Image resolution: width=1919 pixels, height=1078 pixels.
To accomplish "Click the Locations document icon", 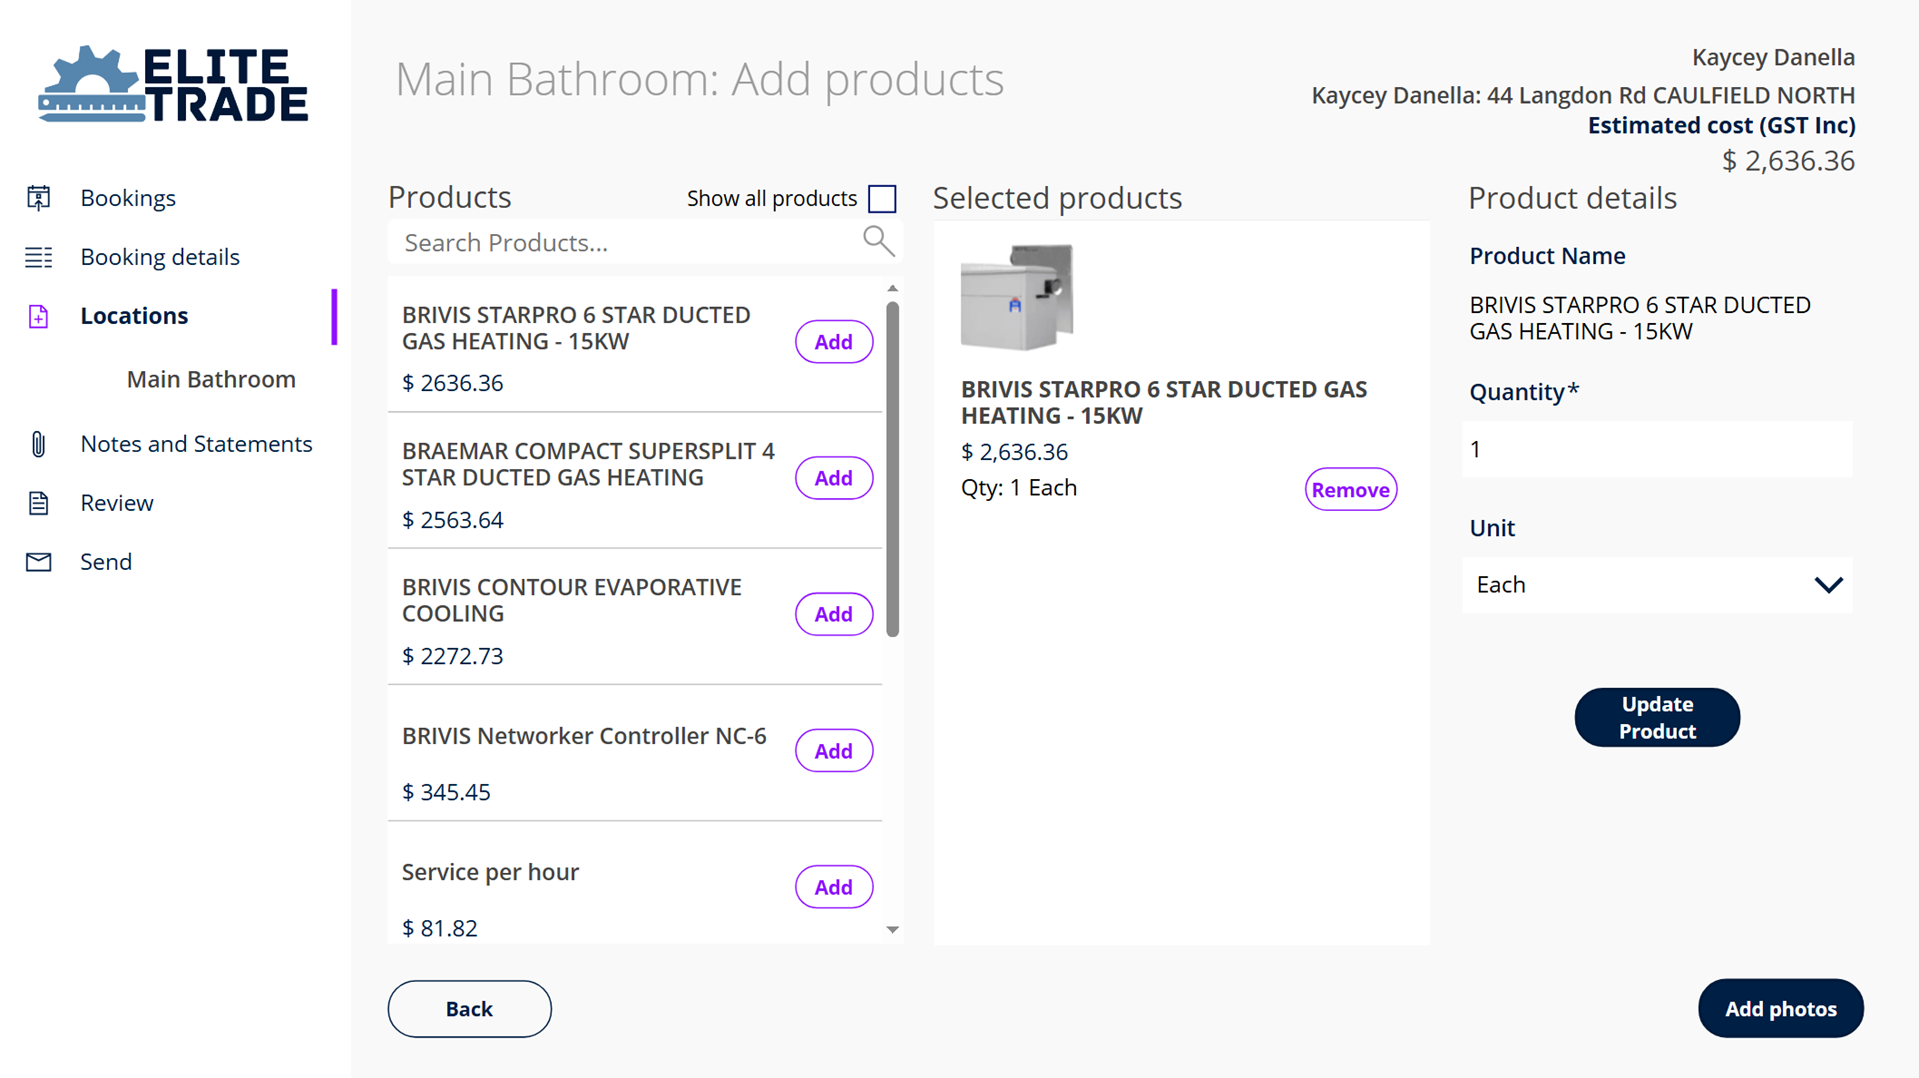I will 38,316.
